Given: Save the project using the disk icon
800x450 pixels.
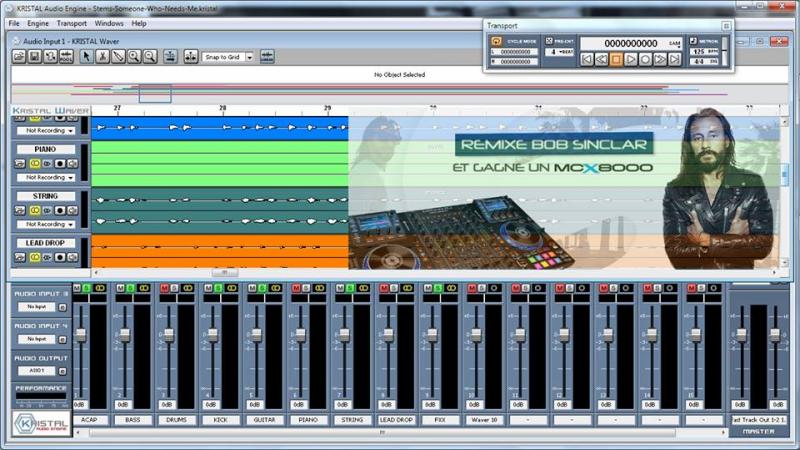Looking at the screenshot, I should click(35, 57).
